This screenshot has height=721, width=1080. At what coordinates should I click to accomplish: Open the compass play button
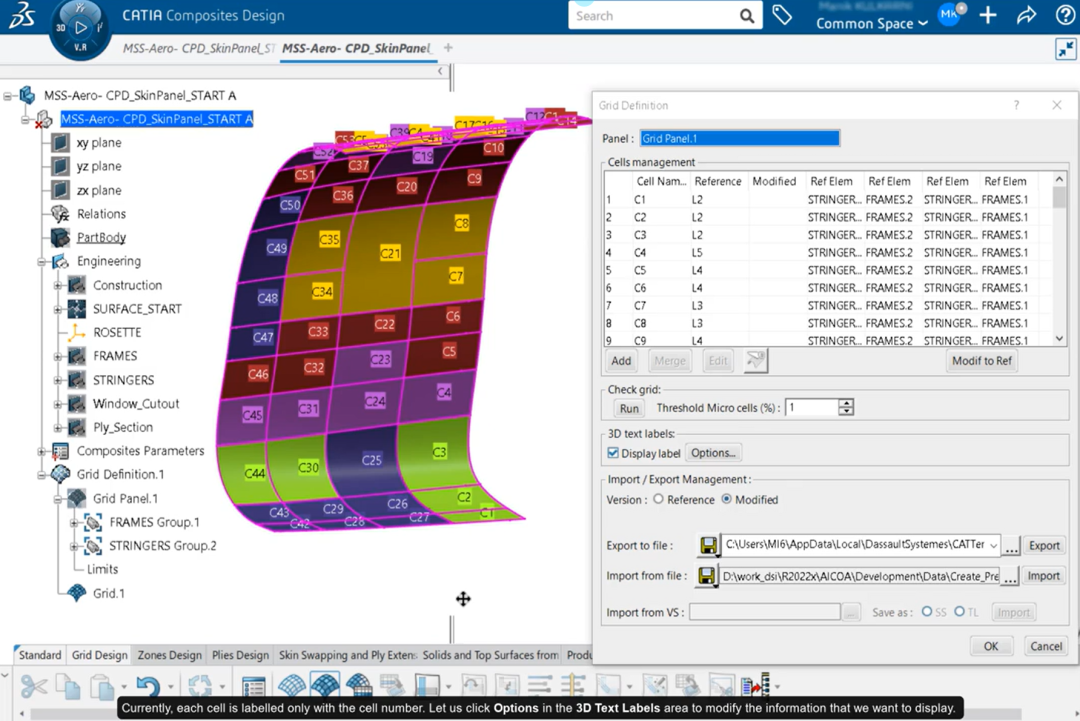[81, 28]
